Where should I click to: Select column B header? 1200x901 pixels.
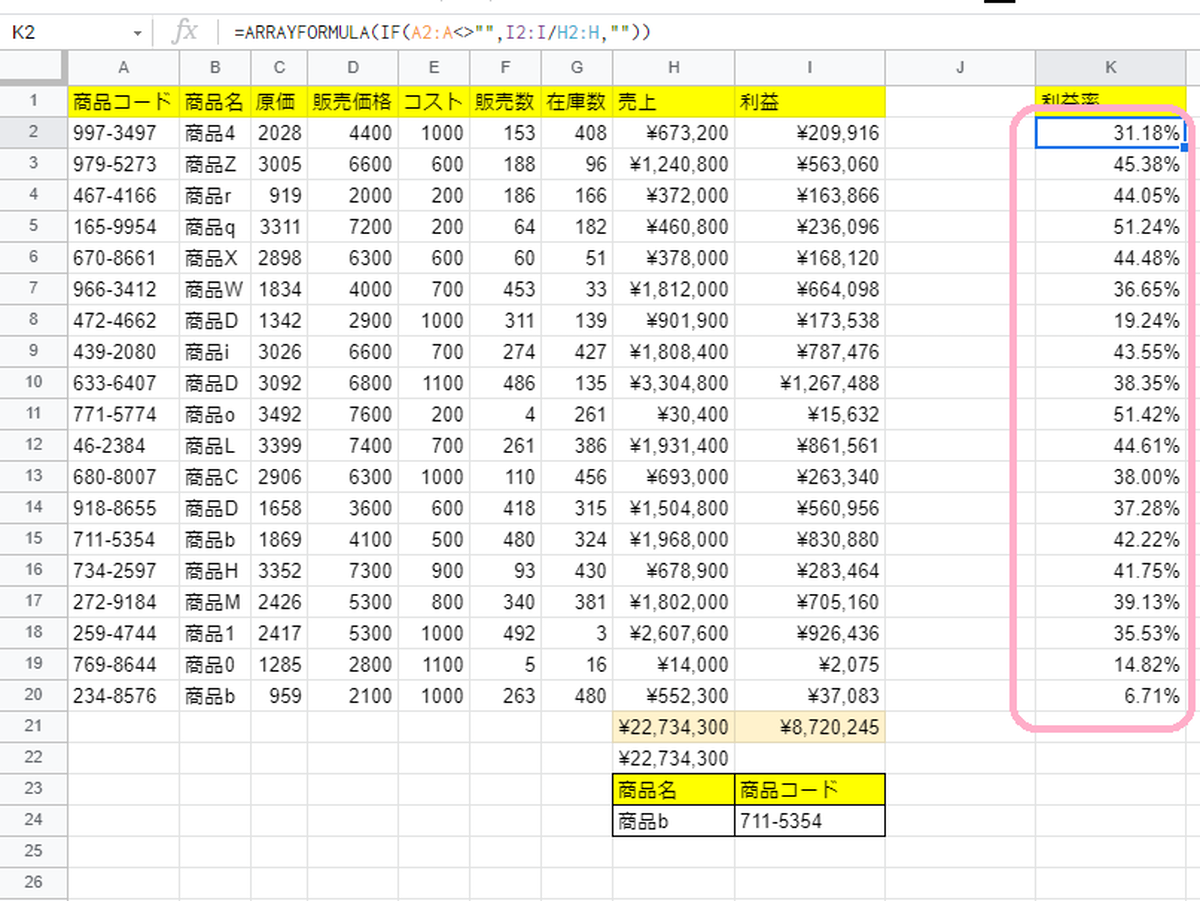[215, 68]
